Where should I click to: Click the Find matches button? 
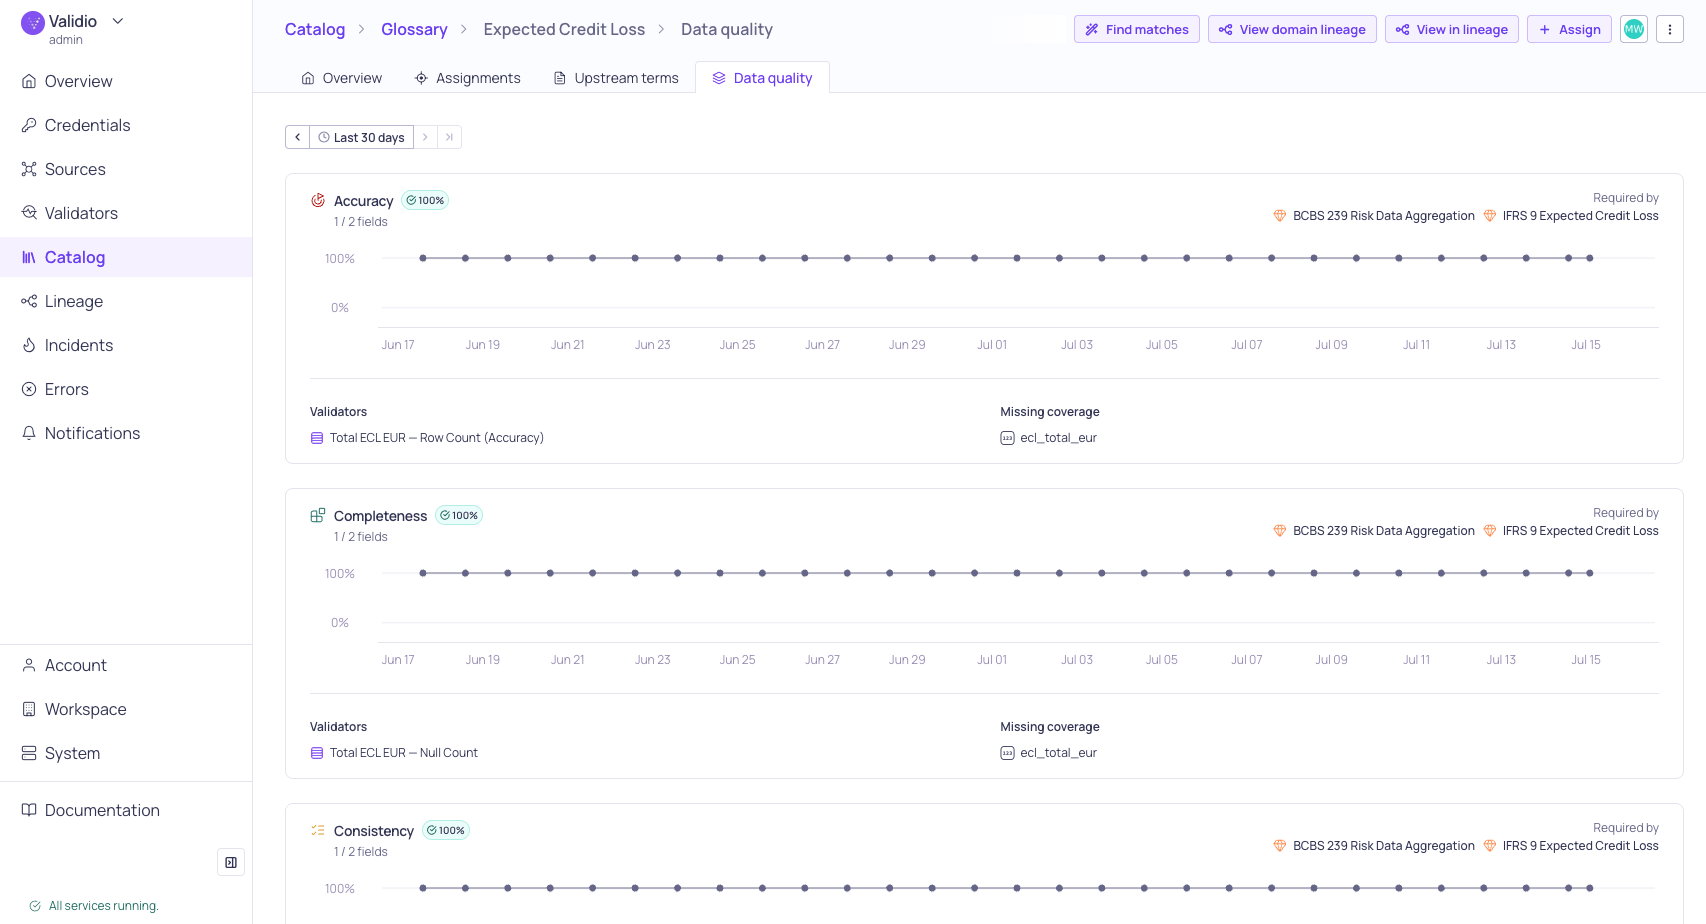tap(1137, 29)
